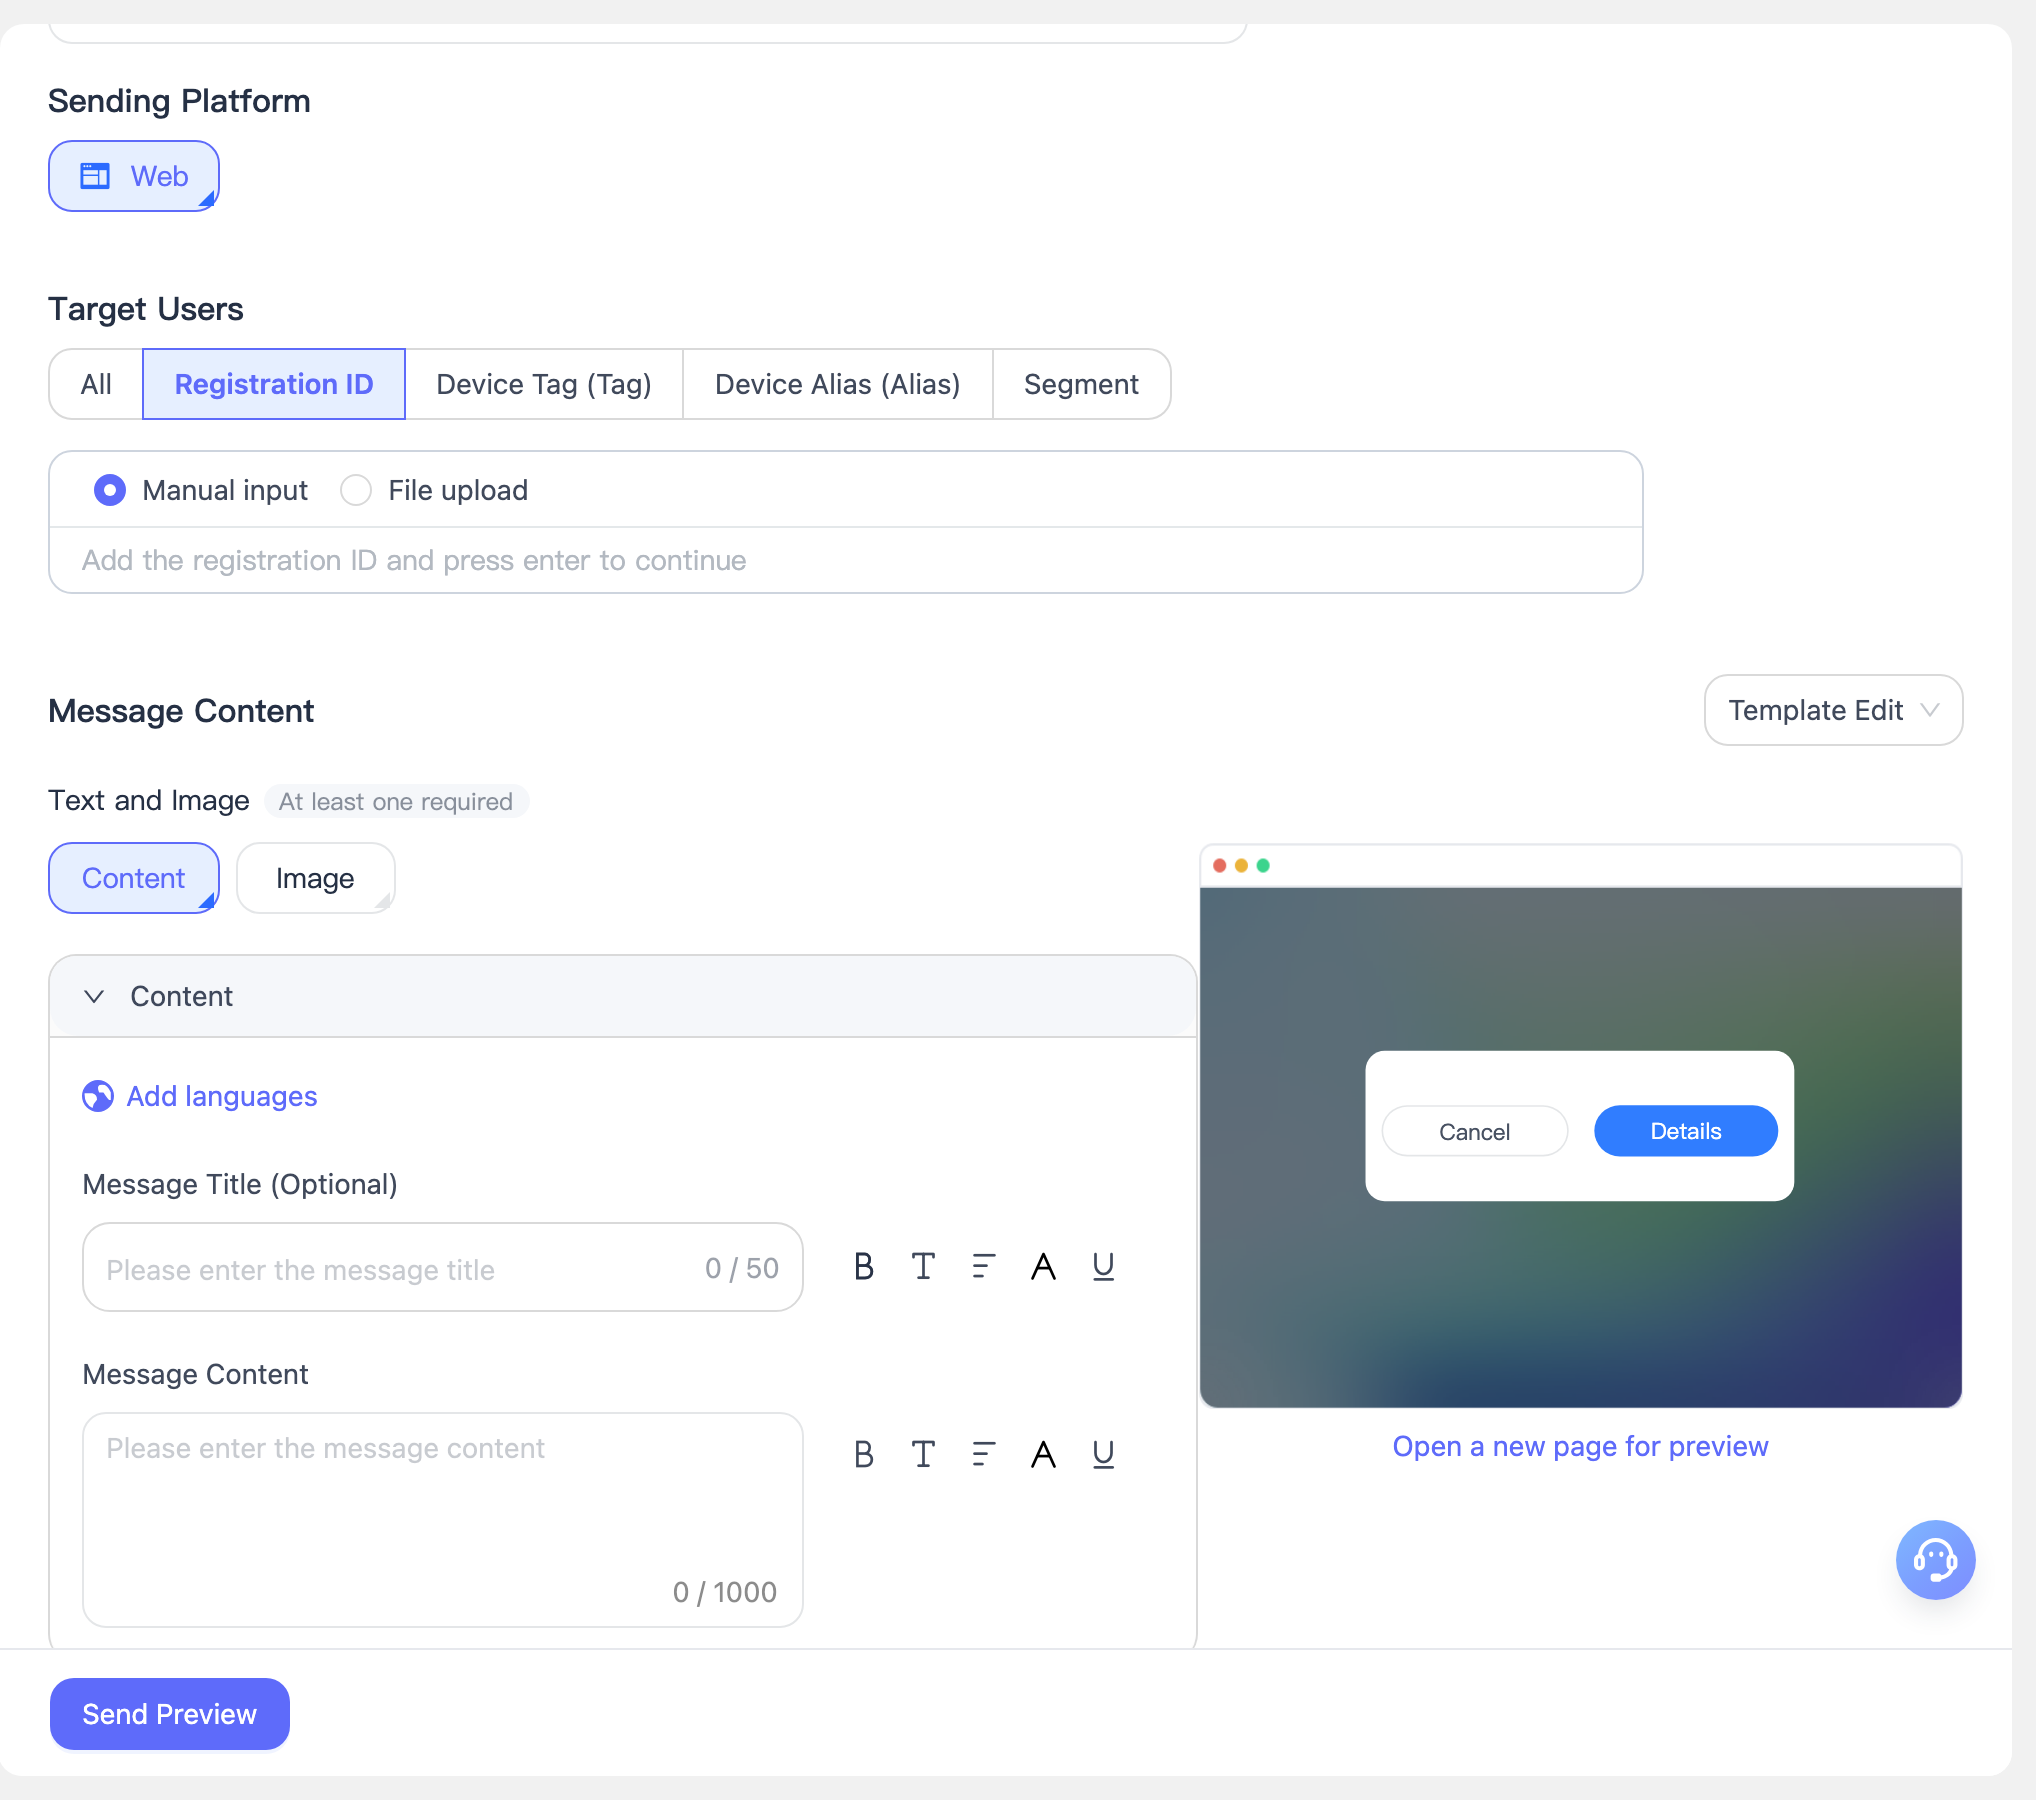Open the Segment tab

point(1081,384)
